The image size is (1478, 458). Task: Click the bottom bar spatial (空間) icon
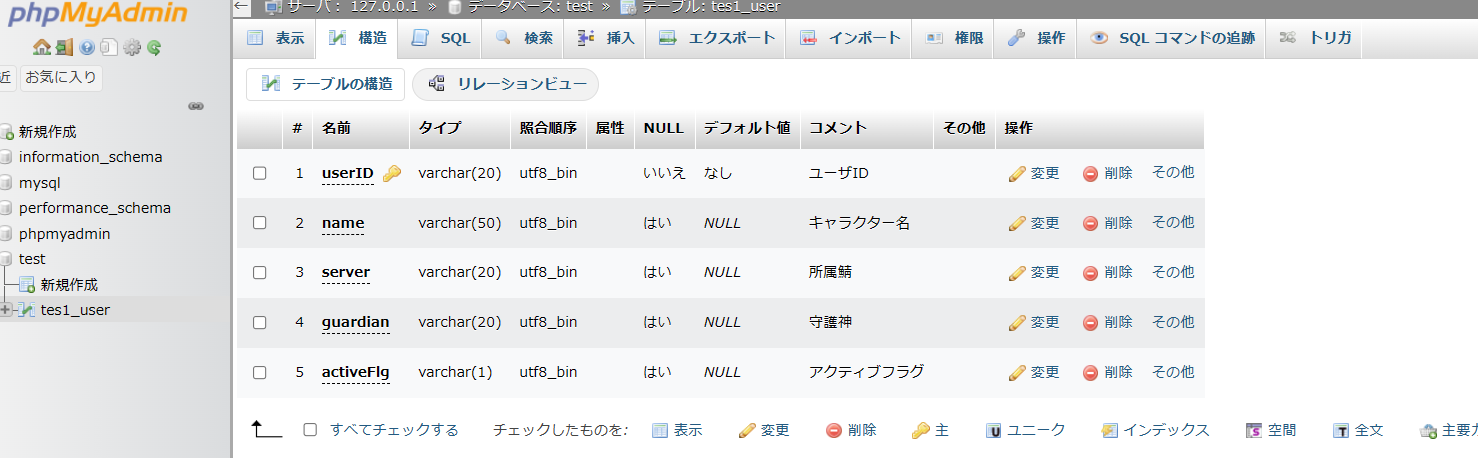point(1254,430)
